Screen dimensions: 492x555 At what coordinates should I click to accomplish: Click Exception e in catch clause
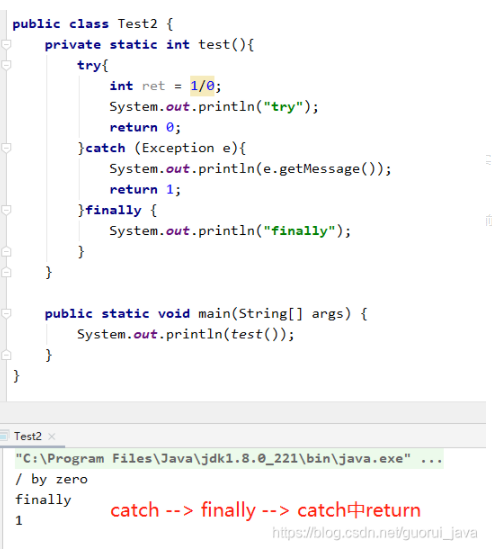(x=187, y=148)
